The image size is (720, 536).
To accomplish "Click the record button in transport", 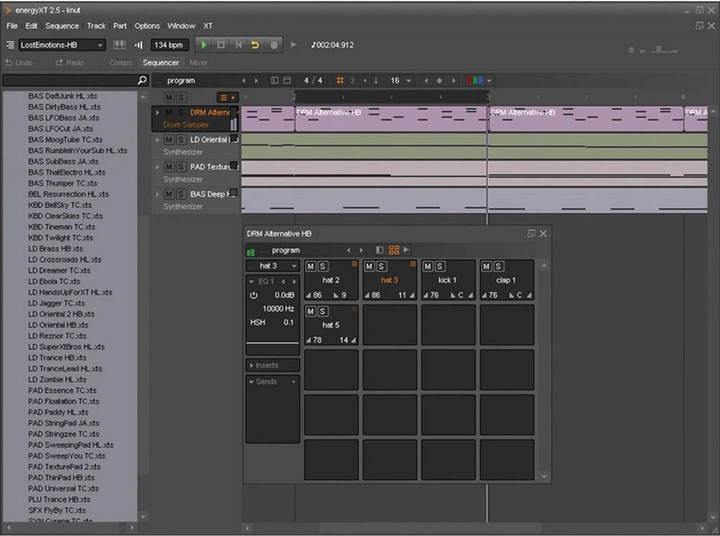I will 274,45.
